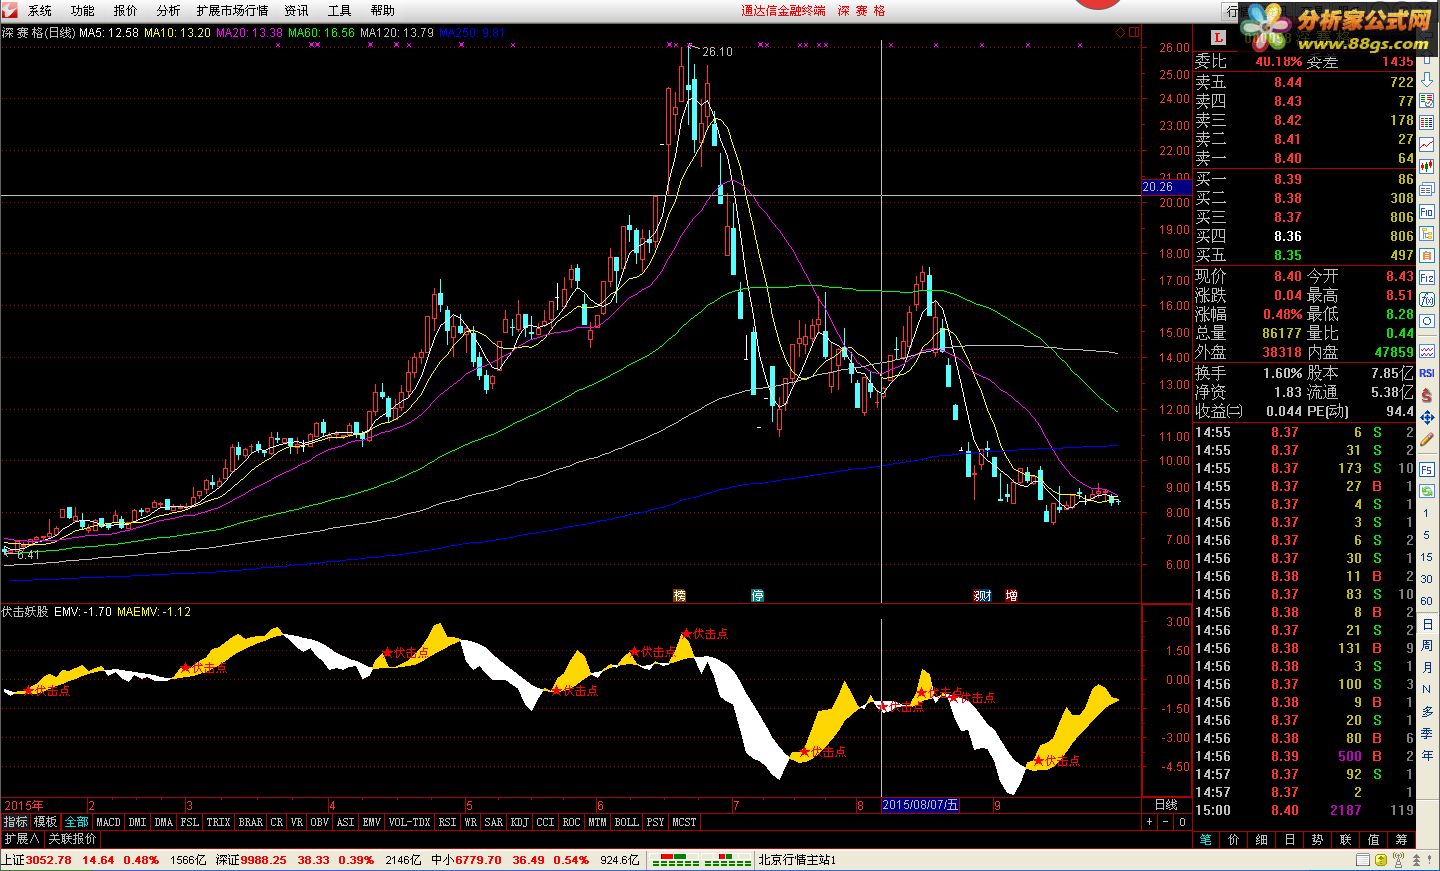Open the 日线 period selector
Screen dimensions: 1440x871
pos(1166,804)
